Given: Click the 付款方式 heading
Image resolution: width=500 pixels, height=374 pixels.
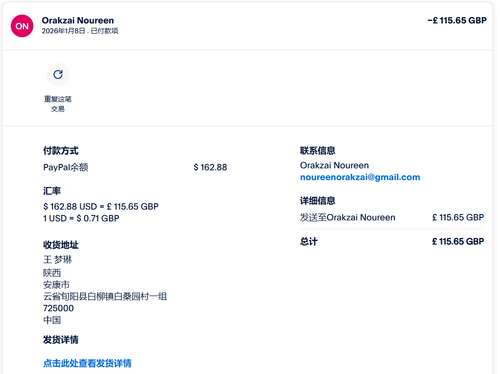Looking at the screenshot, I should click(61, 151).
